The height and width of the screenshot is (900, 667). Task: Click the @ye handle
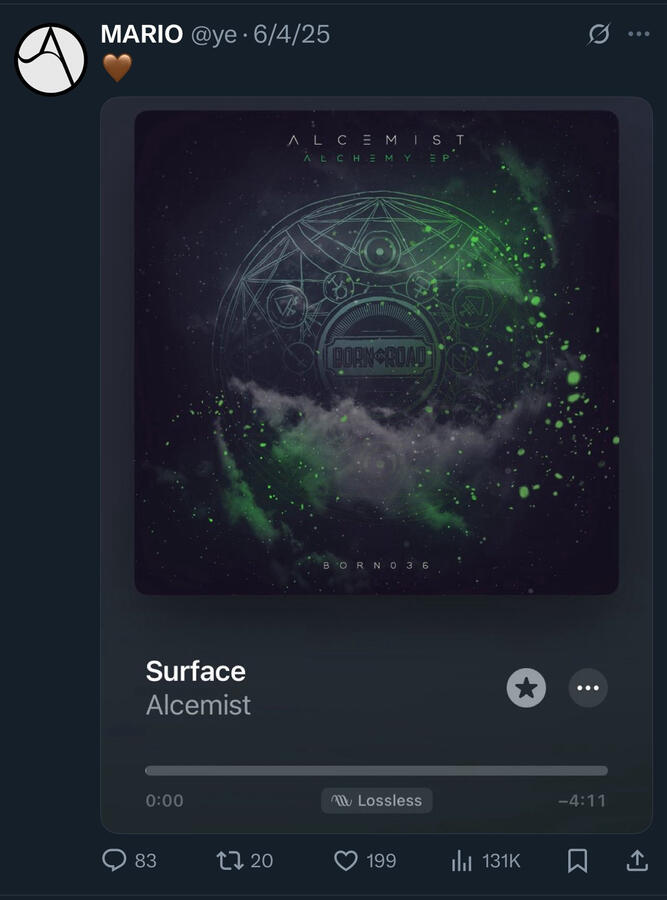tap(214, 36)
